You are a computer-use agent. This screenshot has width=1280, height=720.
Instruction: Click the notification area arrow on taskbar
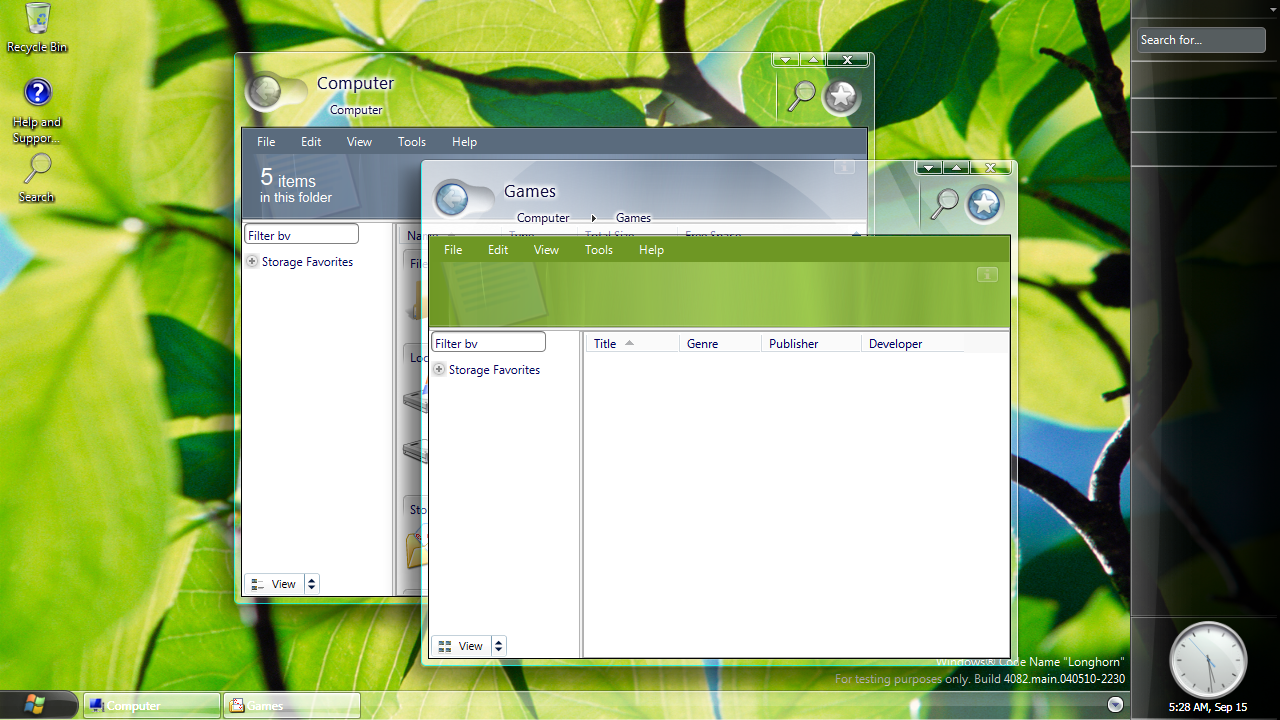coord(1115,705)
